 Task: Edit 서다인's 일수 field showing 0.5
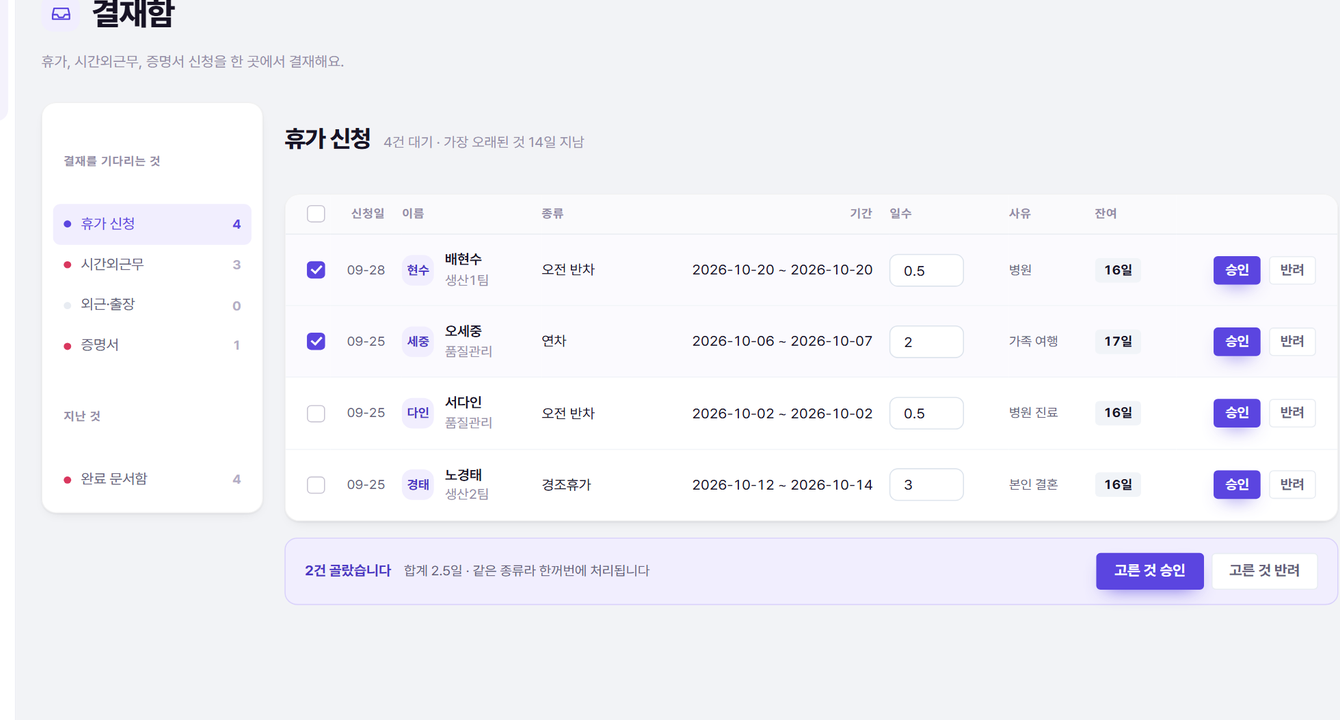pos(926,413)
